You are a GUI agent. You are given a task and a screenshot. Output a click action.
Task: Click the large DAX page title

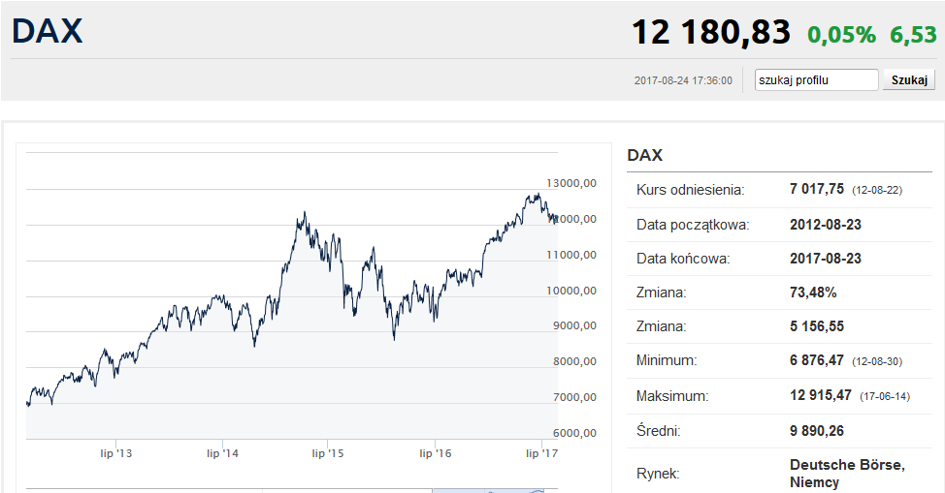[x=47, y=31]
